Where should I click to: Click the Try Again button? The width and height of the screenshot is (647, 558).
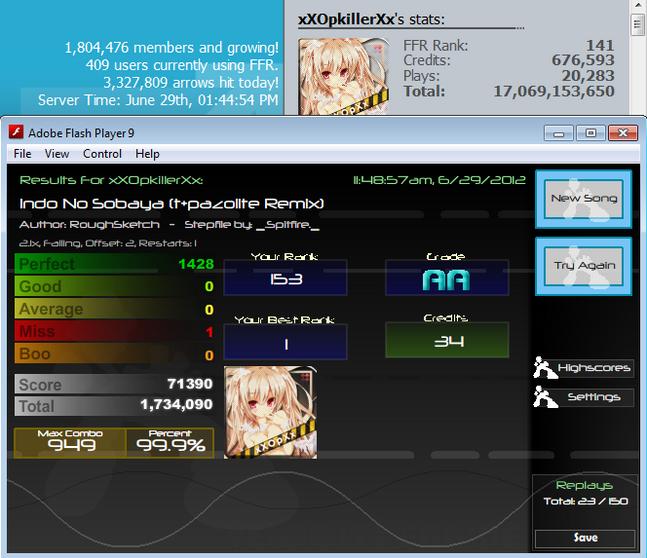click(x=583, y=266)
